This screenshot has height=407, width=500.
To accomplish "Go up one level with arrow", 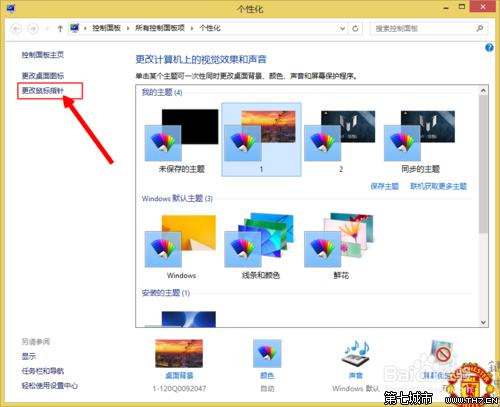I will point(60,29).
